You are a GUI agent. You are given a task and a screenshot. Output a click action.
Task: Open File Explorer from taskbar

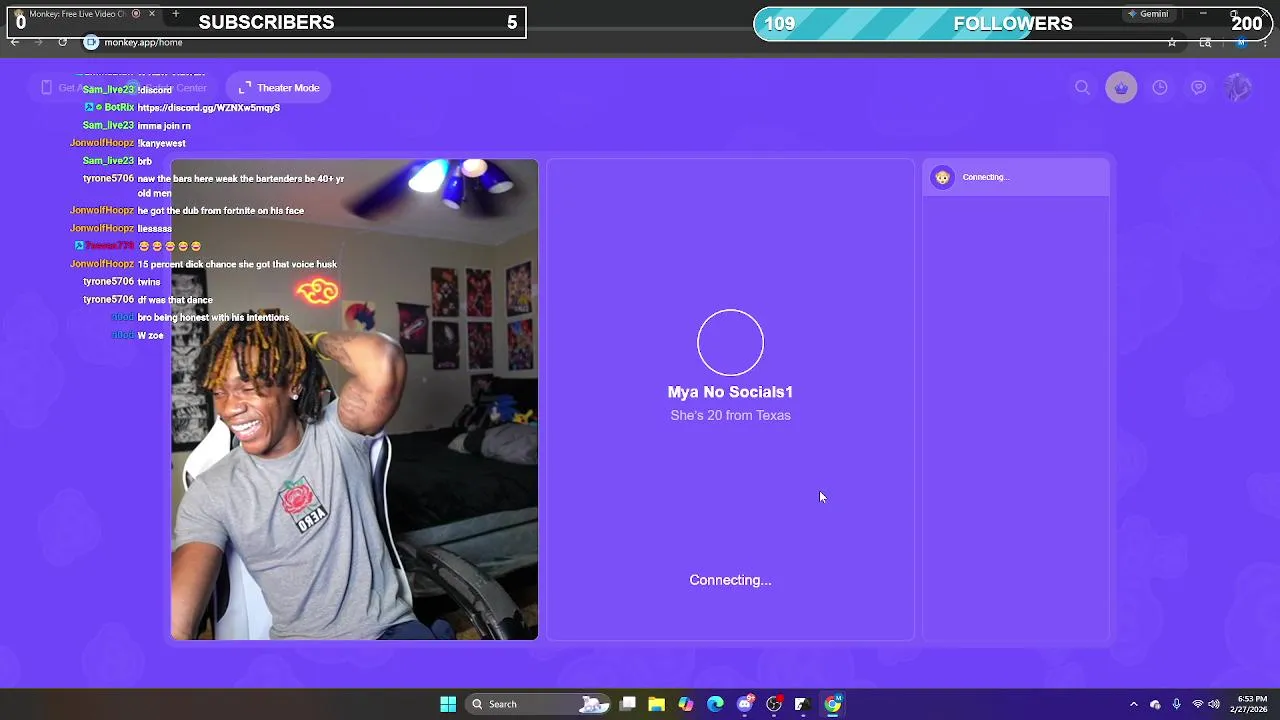click(656, 704)
